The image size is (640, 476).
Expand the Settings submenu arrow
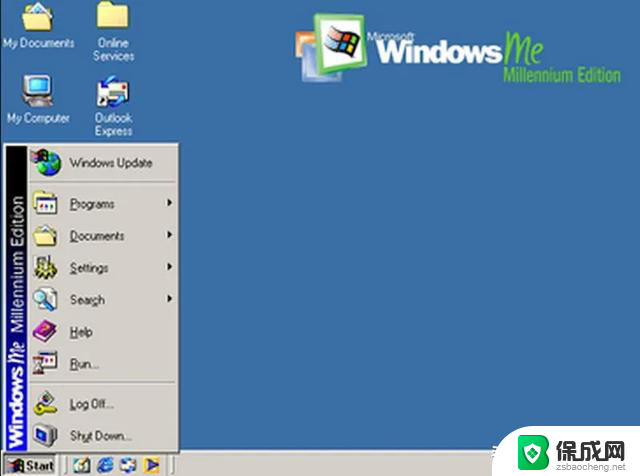tap(169, 267)
